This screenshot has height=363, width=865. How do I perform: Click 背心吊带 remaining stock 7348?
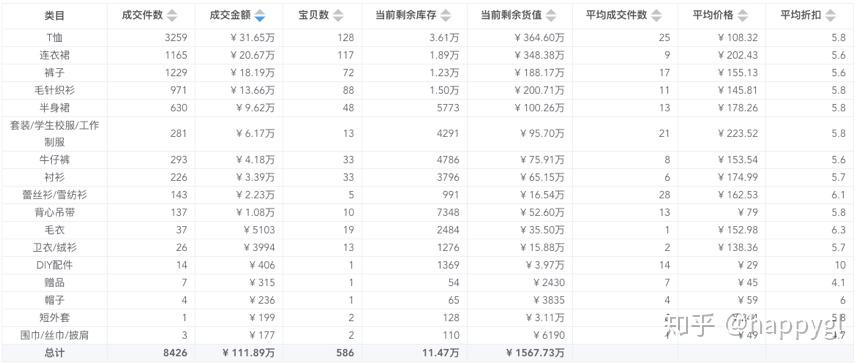click(x=447, y=212)
